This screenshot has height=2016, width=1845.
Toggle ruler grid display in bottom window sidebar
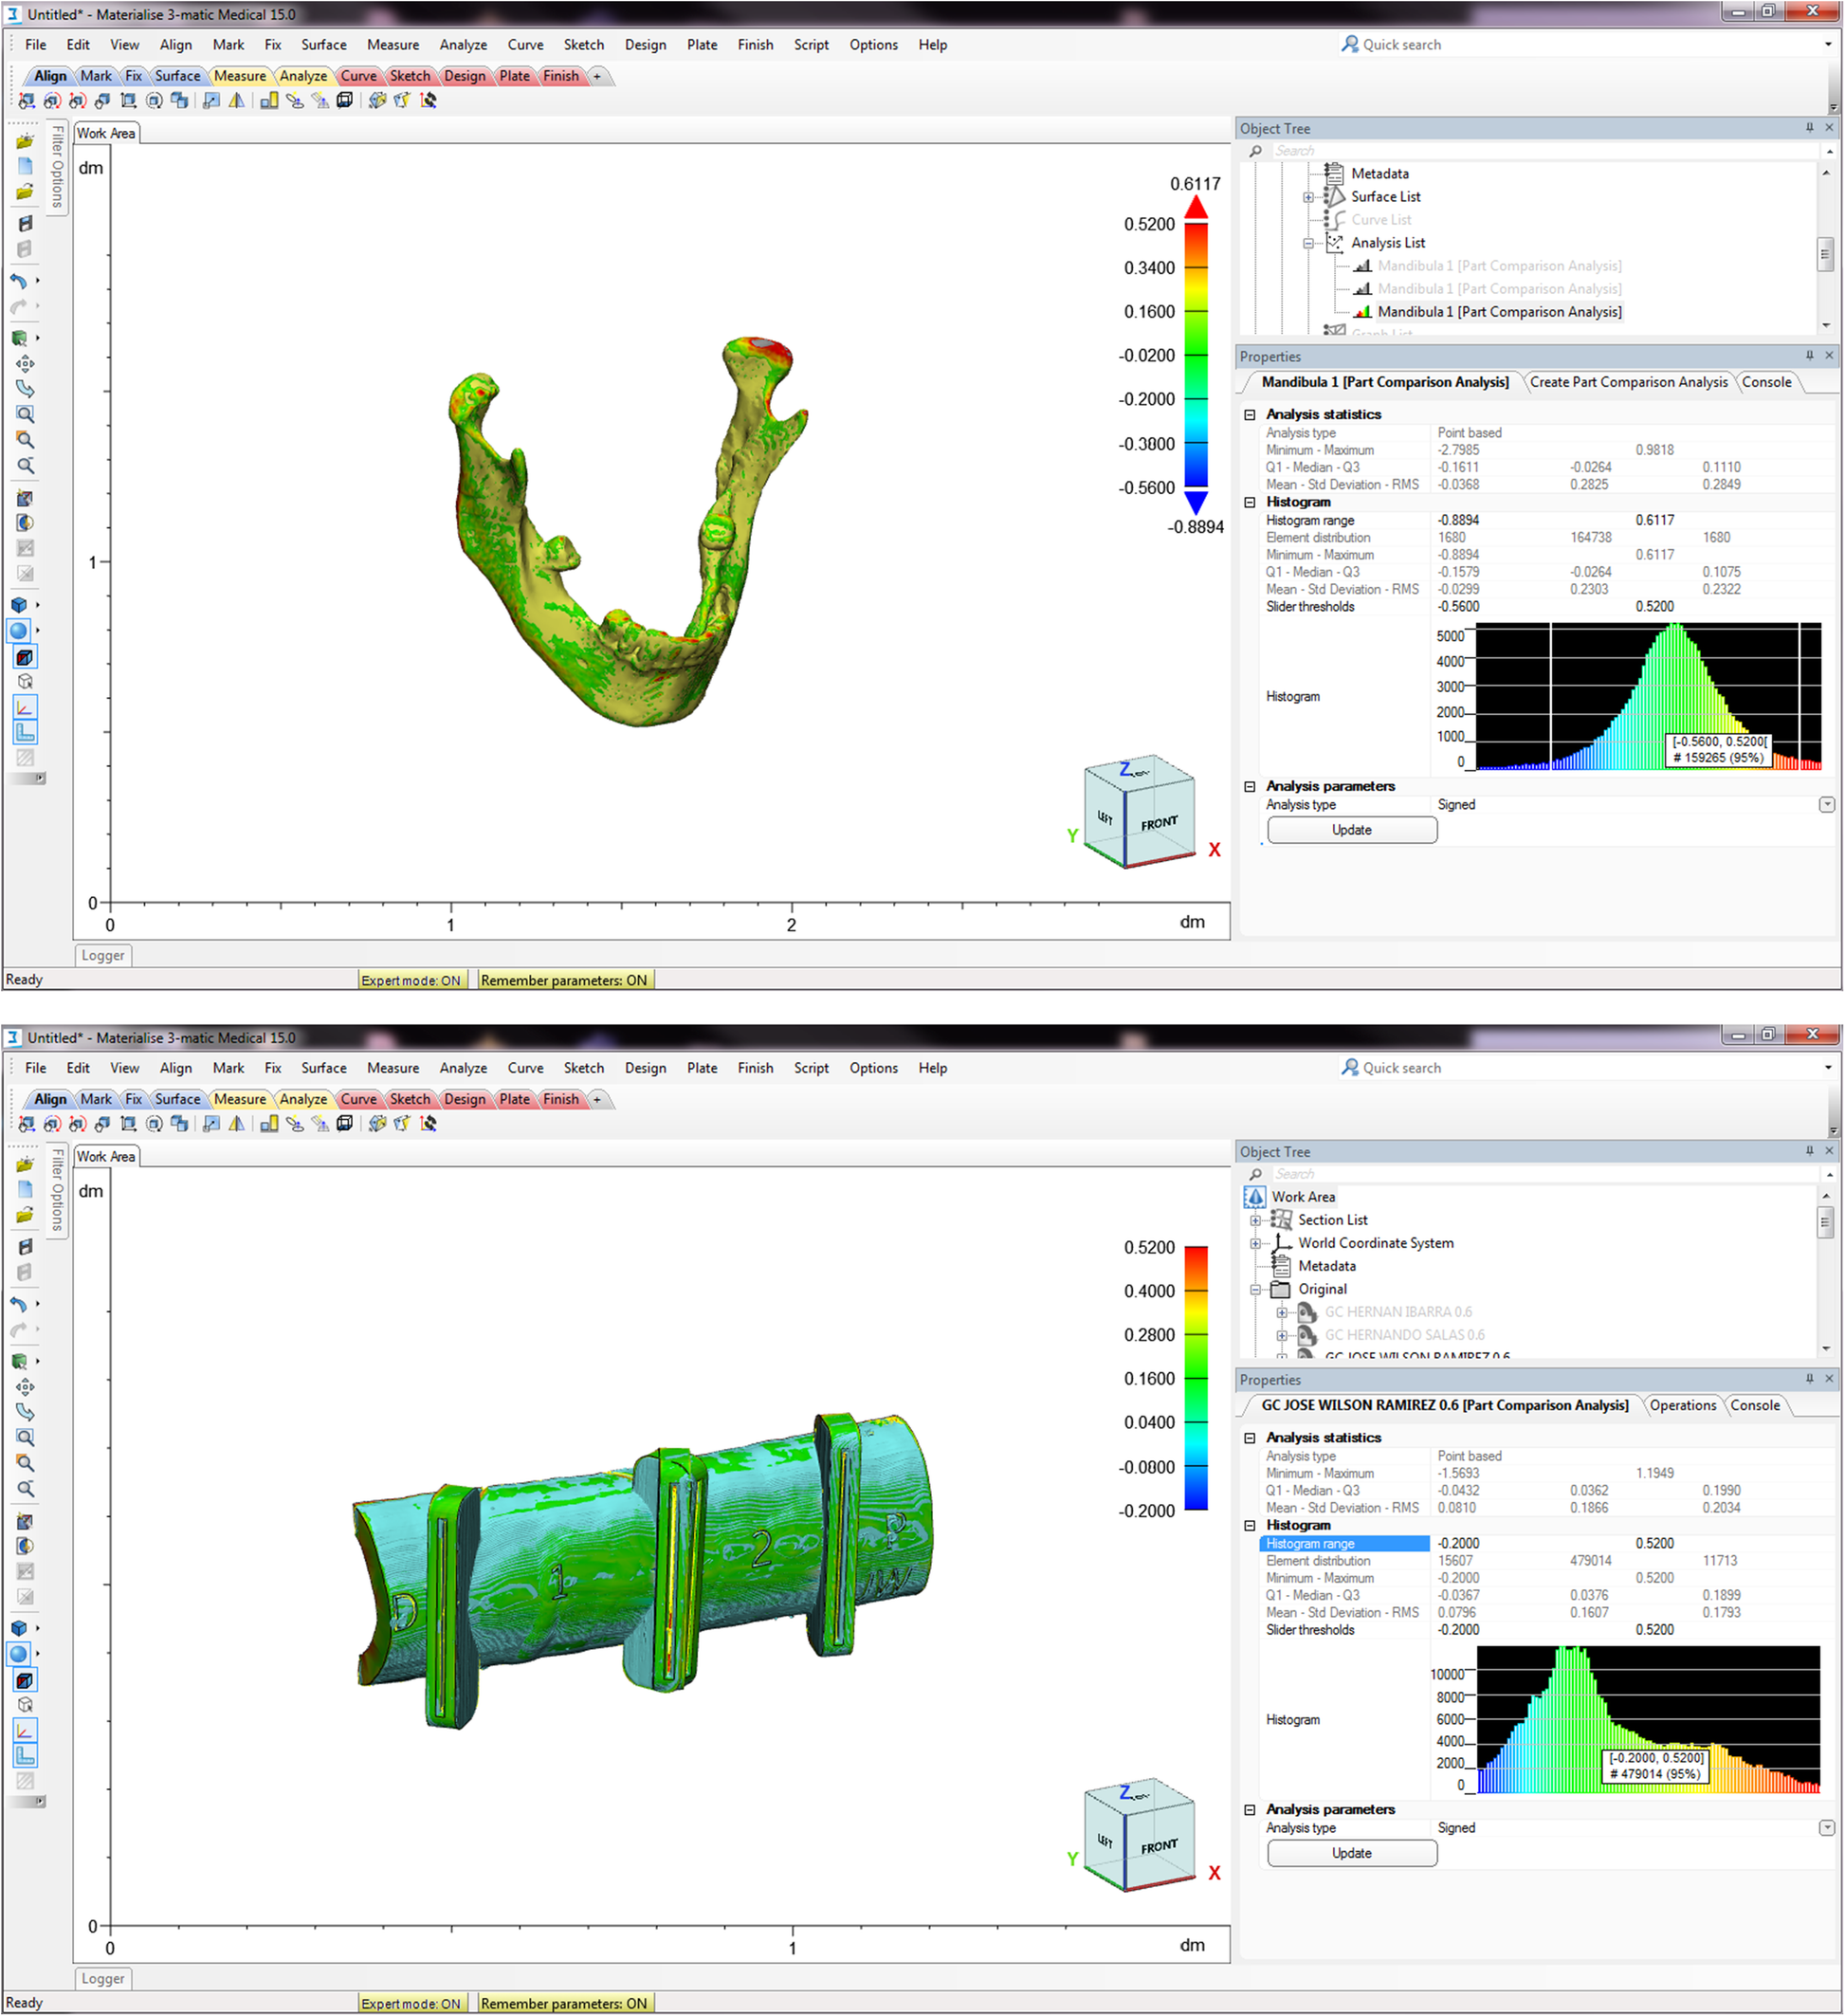click(25, 1756)
